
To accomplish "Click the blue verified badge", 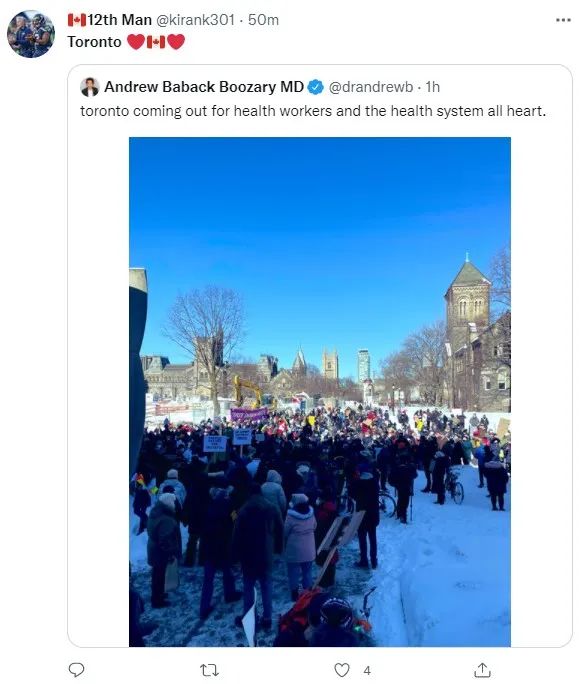I will pos(315,87).
